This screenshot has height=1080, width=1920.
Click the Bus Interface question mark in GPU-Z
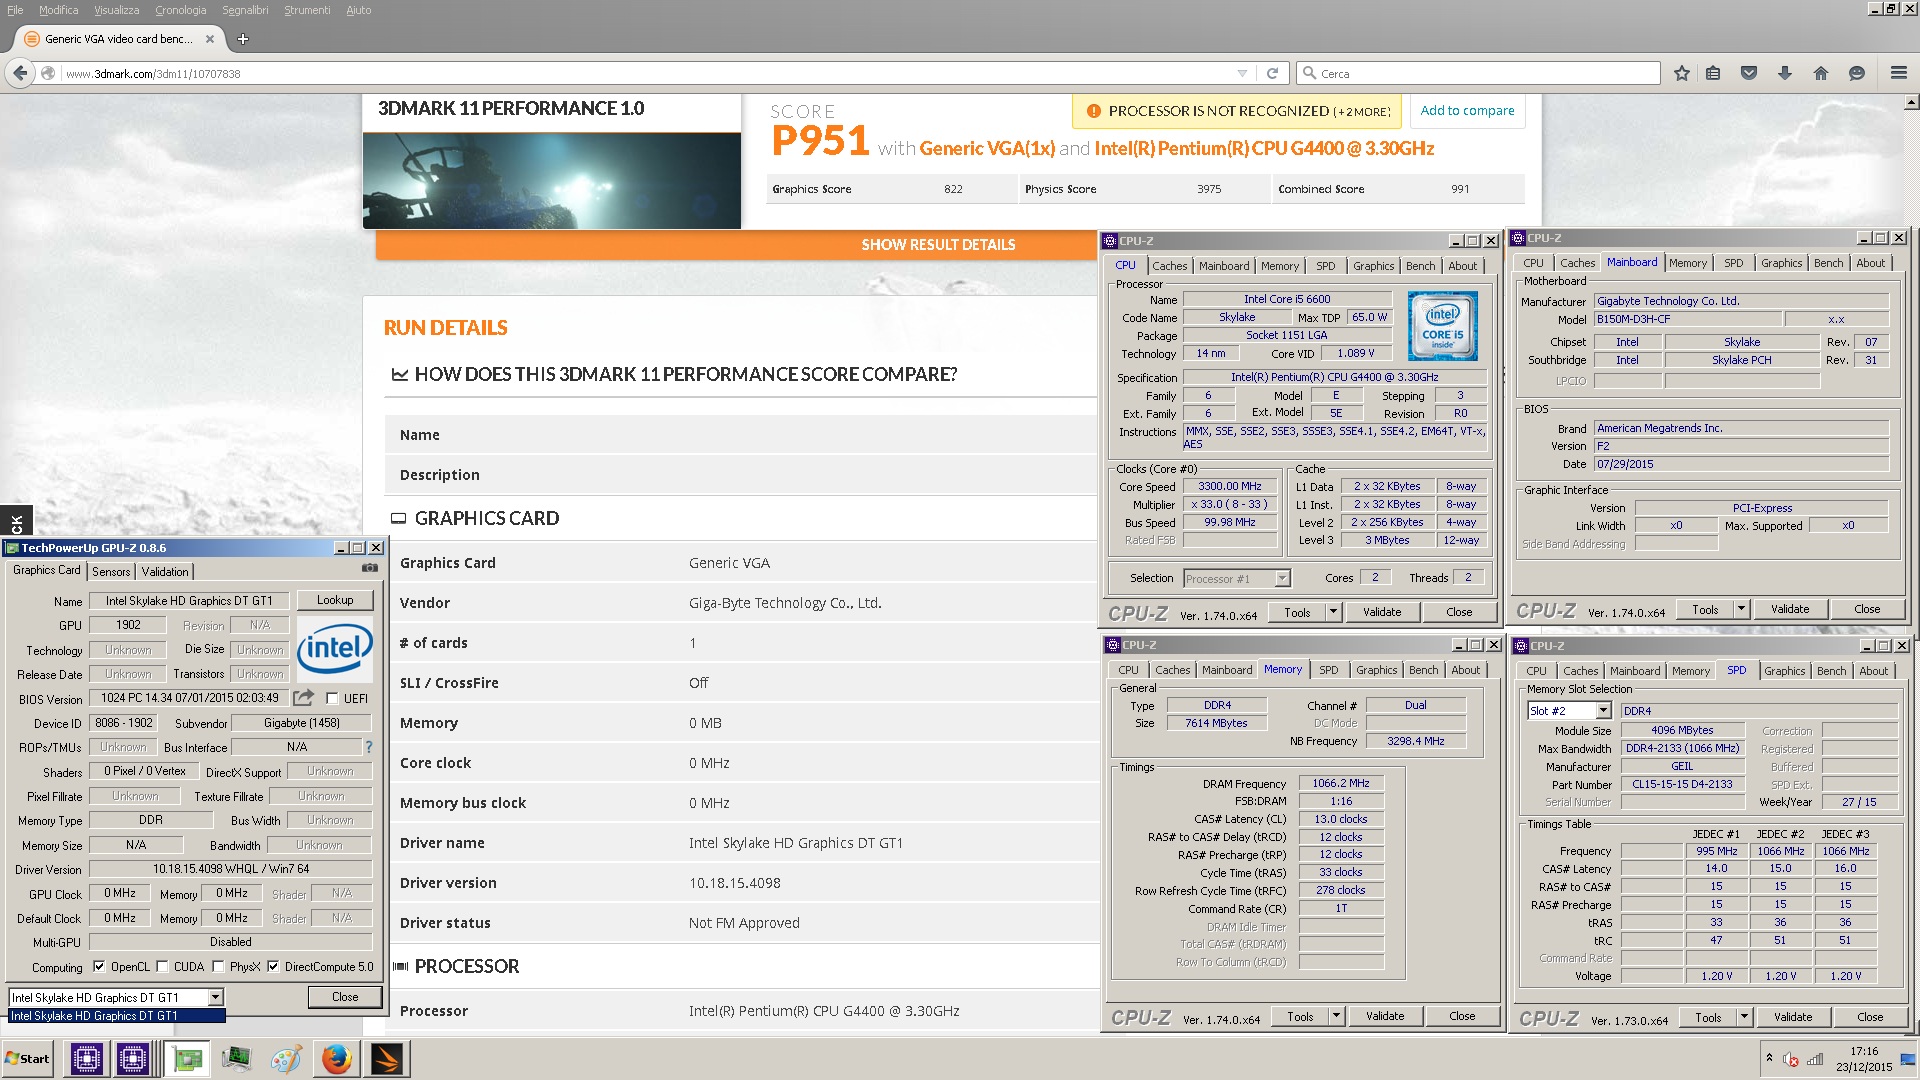click(369, 747)
